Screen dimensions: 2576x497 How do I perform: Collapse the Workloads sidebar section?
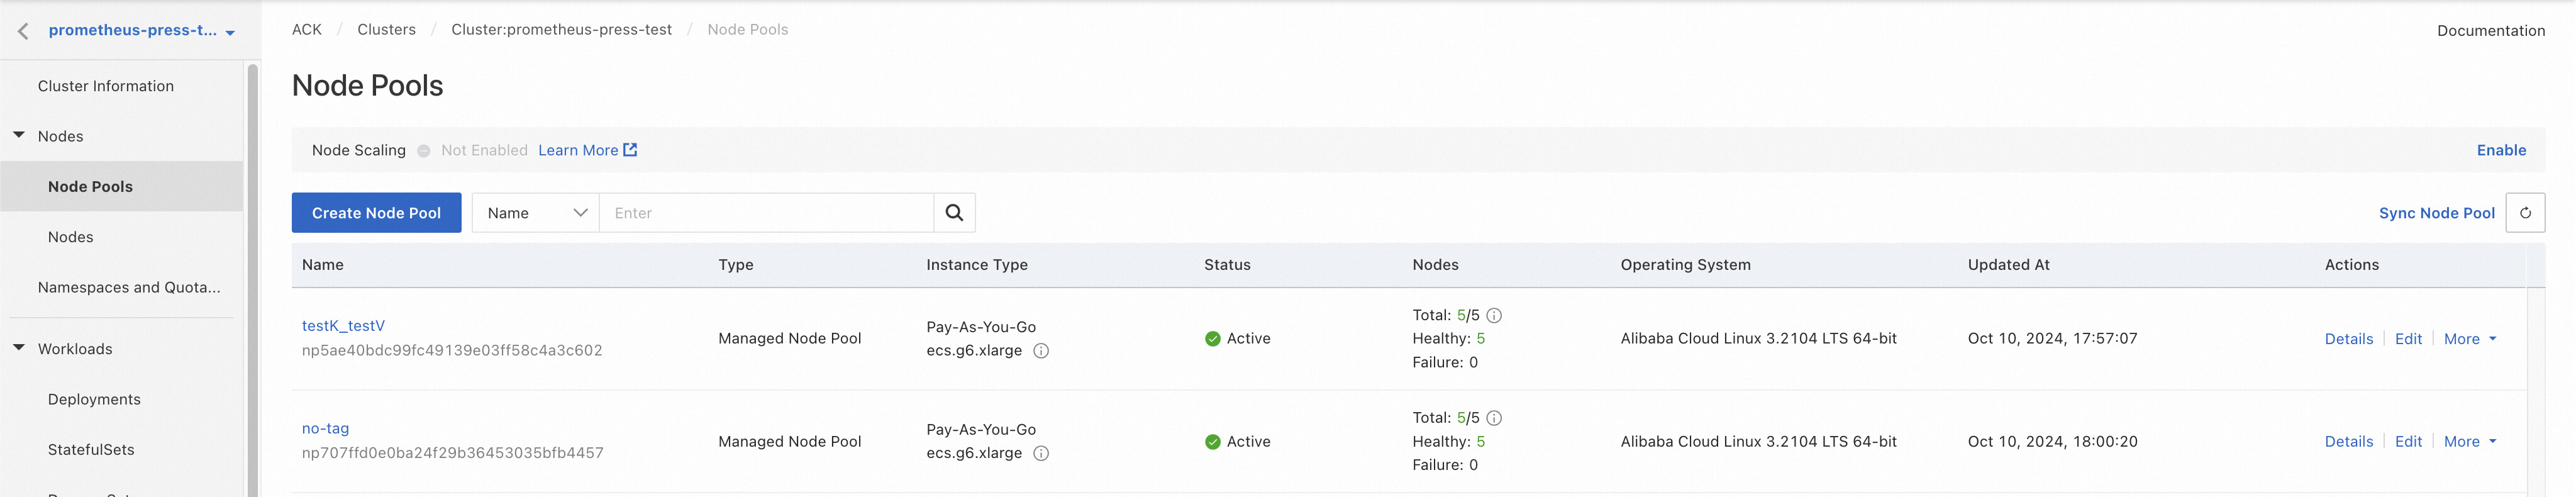tap(19, 348)
